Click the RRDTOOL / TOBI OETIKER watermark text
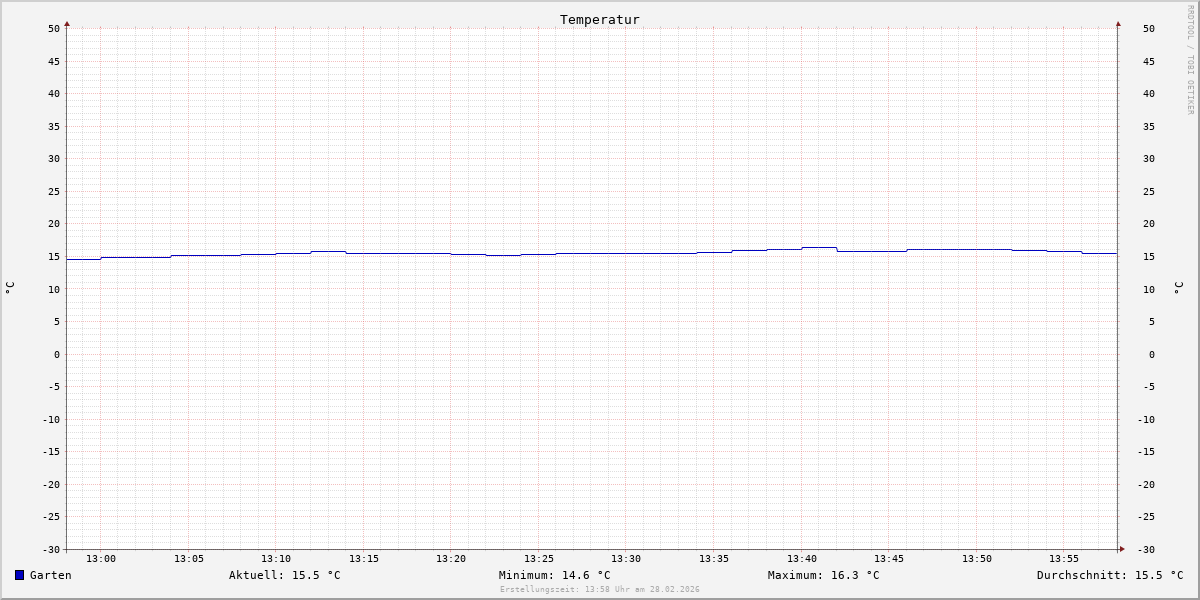The height and width of the screenshot is (600, 1200). 1190,60
